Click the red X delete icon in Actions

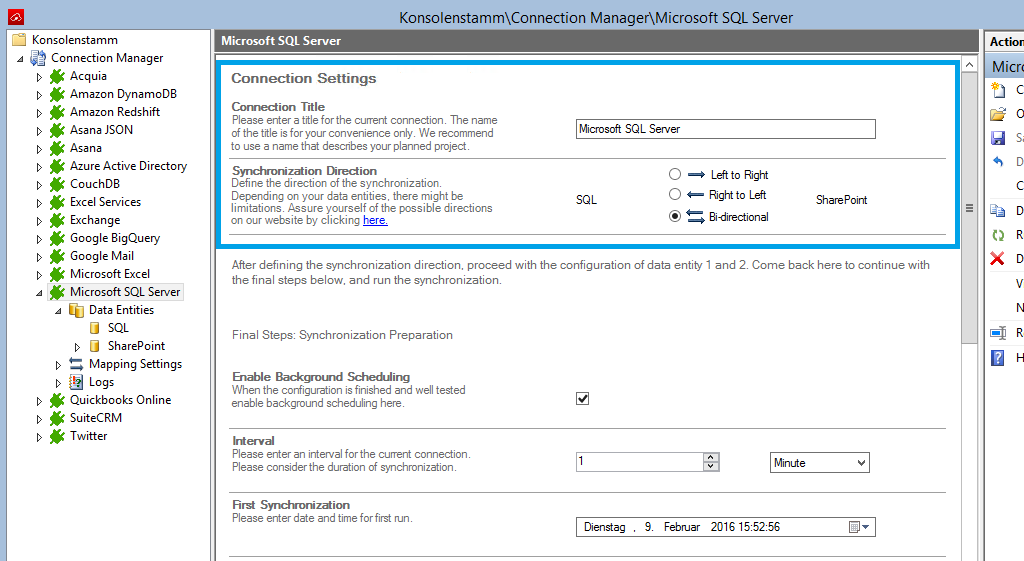click(x=997, y=259)
